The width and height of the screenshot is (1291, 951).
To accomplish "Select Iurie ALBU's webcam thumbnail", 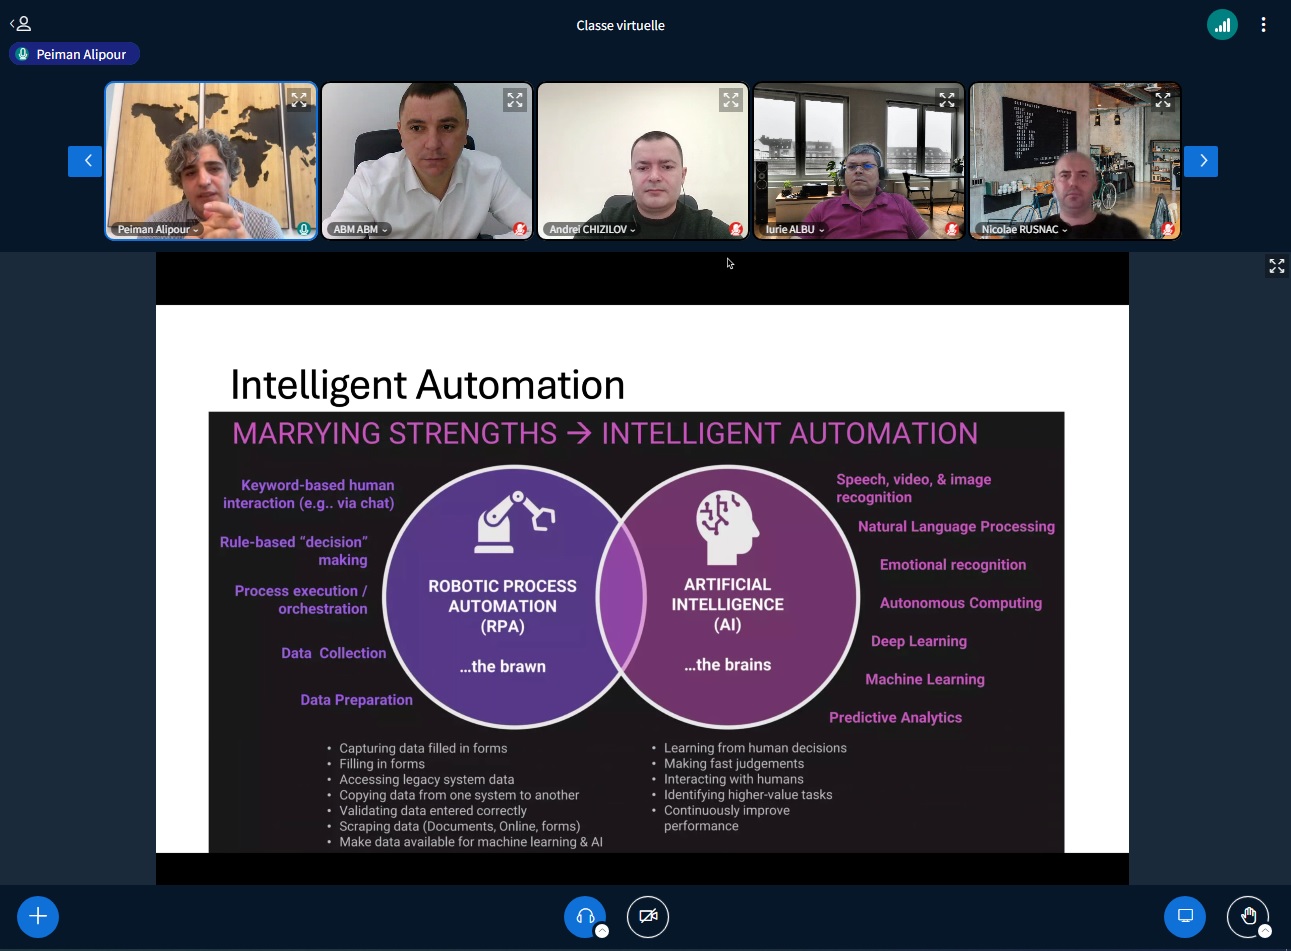I will 859,160.
